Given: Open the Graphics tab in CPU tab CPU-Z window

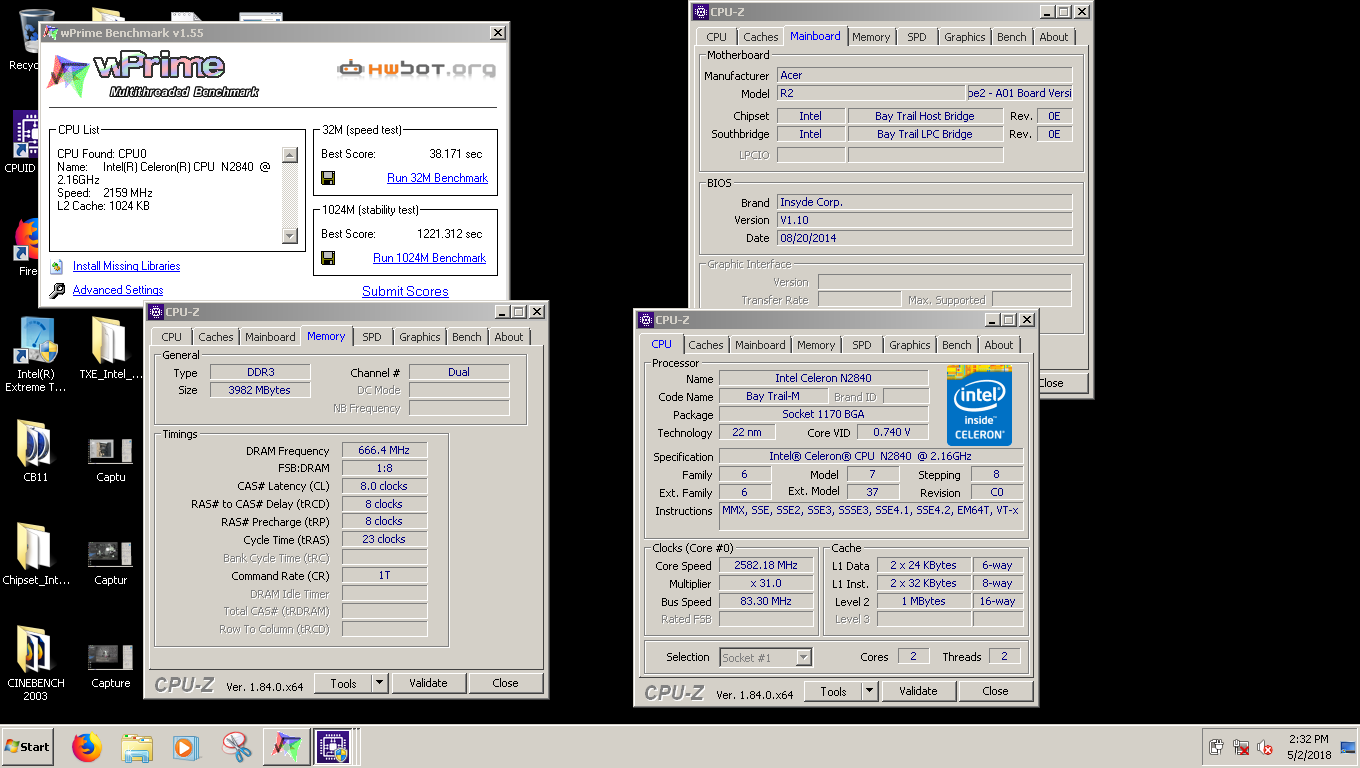Looking at the screenshot, I should [x=909, y=345].
